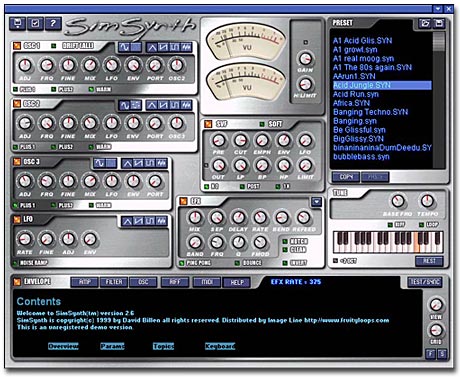The image size is (460, 377).
Task: Switch to the AMP envelope tab
Action: point(85,282)
